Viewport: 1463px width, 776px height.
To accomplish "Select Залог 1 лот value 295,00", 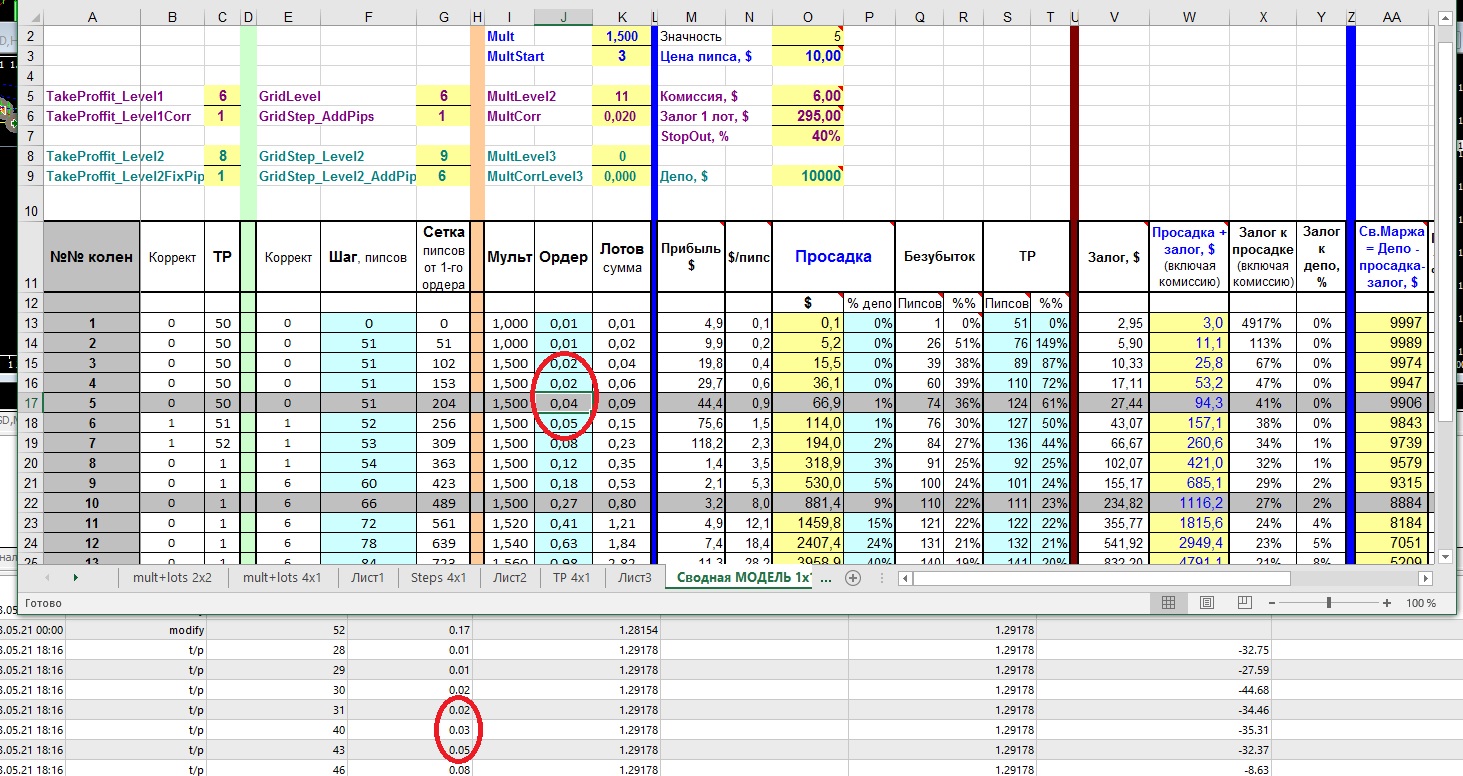I will coord(807,116).
